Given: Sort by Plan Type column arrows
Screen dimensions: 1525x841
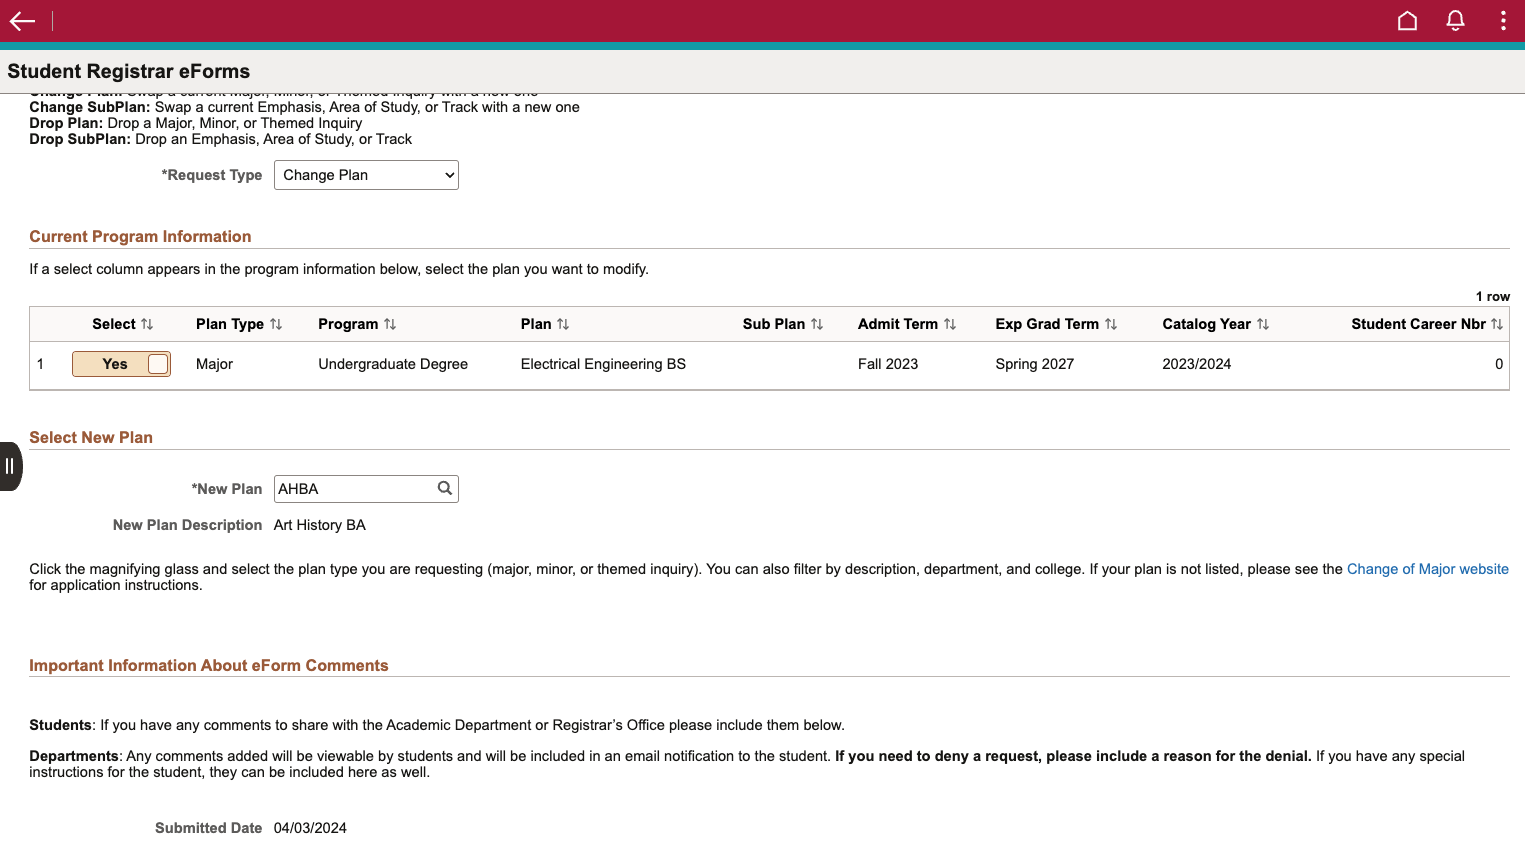Looking at the screenshot, I should coord(276,324).
